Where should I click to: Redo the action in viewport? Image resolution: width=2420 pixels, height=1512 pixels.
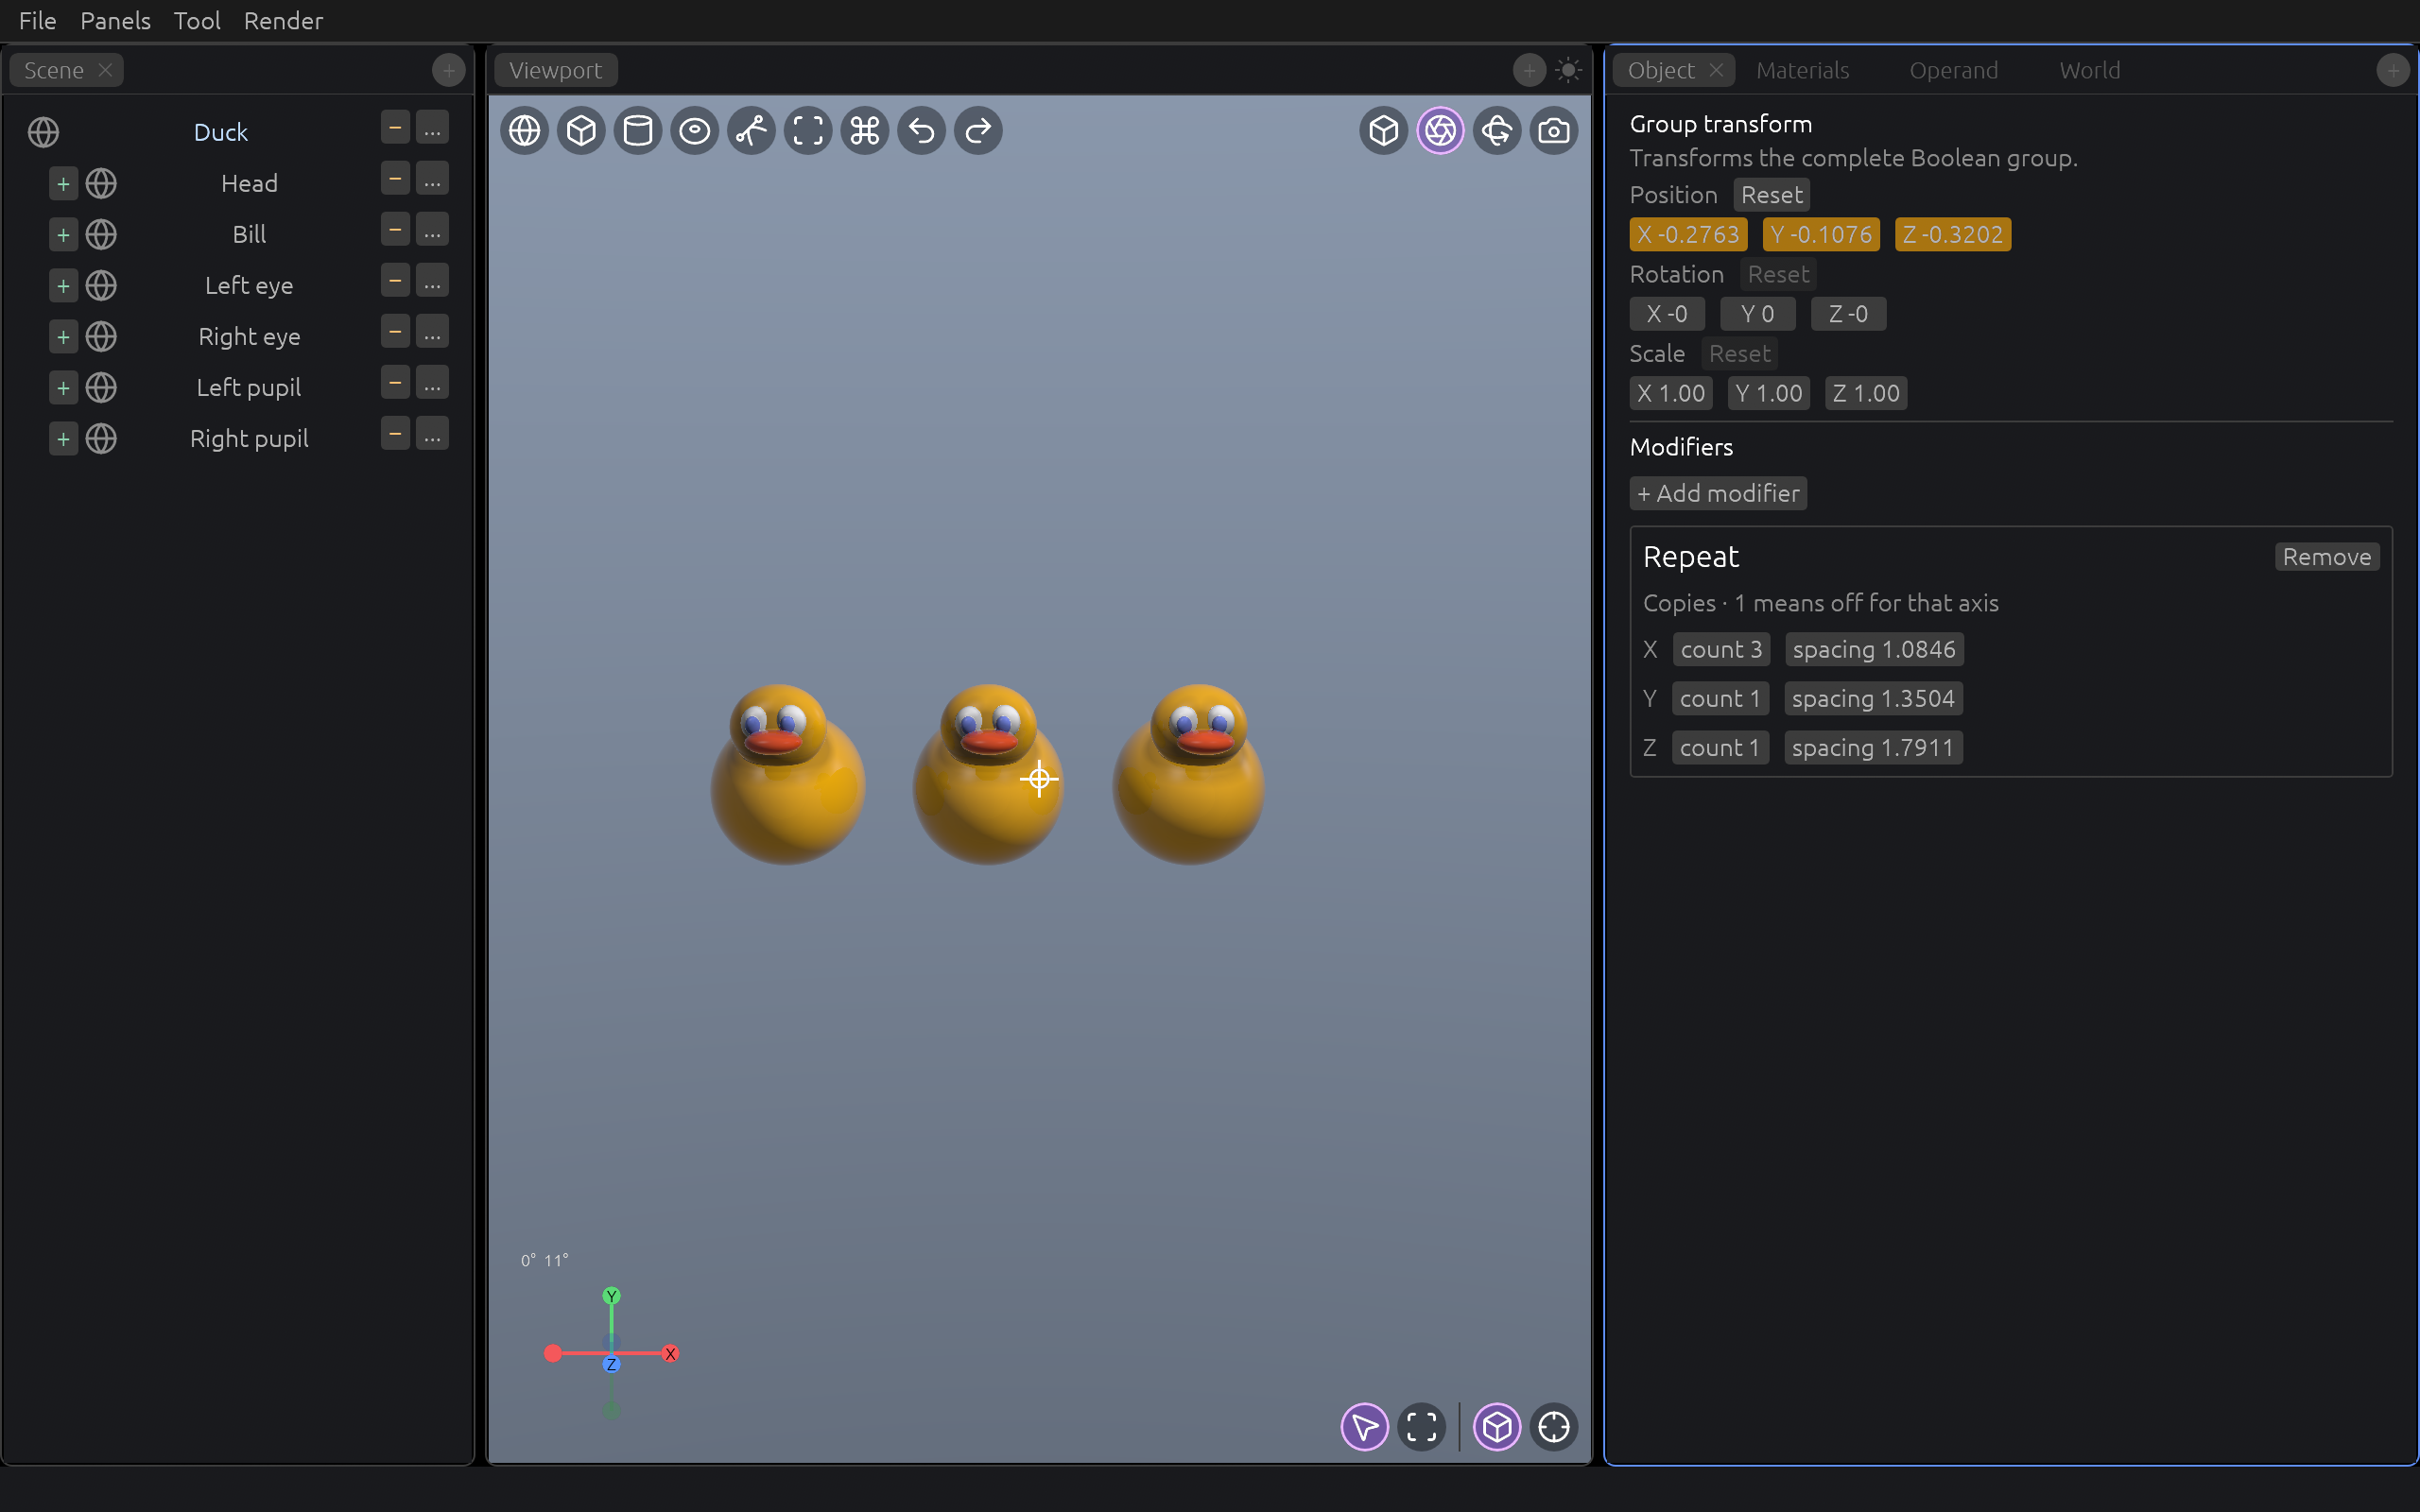(978, 131)
